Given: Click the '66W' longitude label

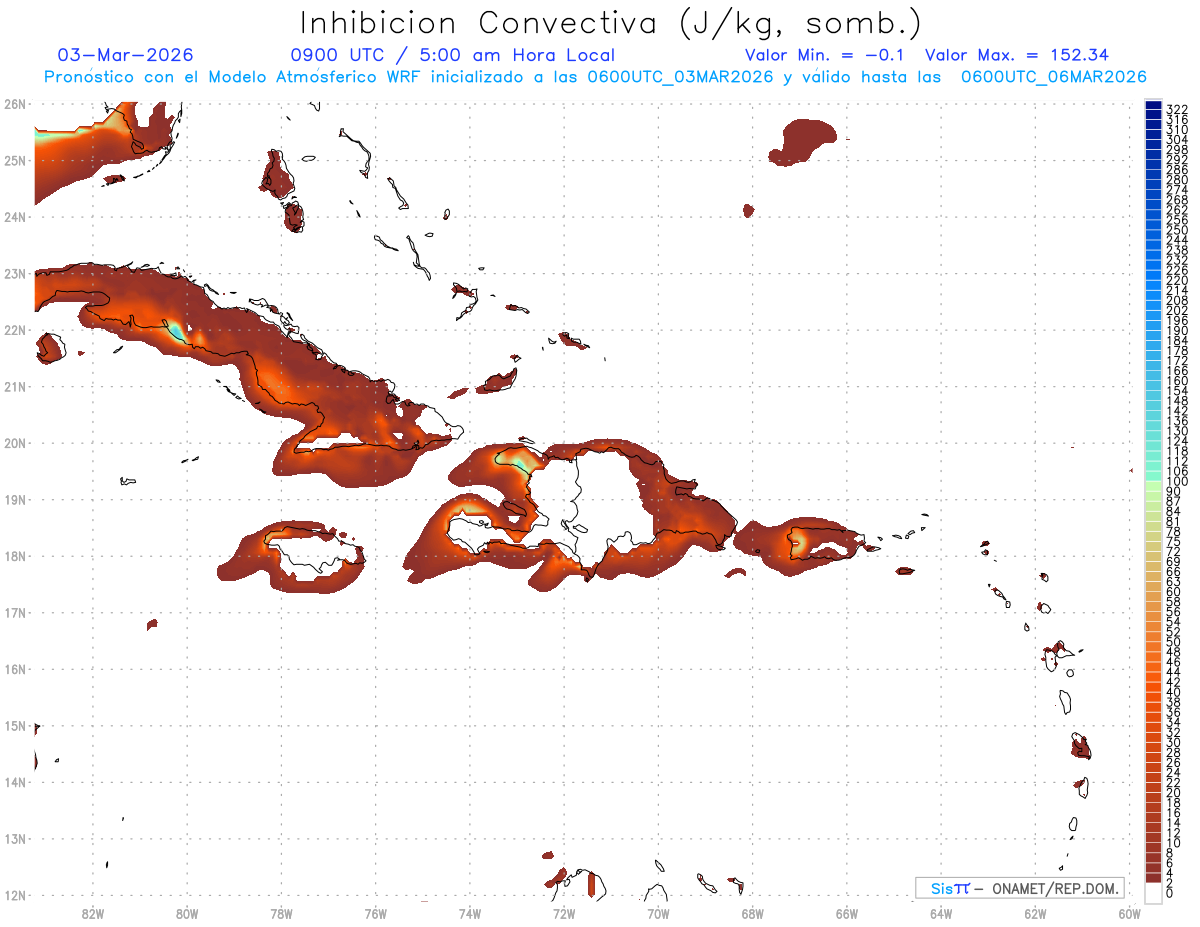Looking at the screenshot, I should pyautogui.click(x=847, y=913).
